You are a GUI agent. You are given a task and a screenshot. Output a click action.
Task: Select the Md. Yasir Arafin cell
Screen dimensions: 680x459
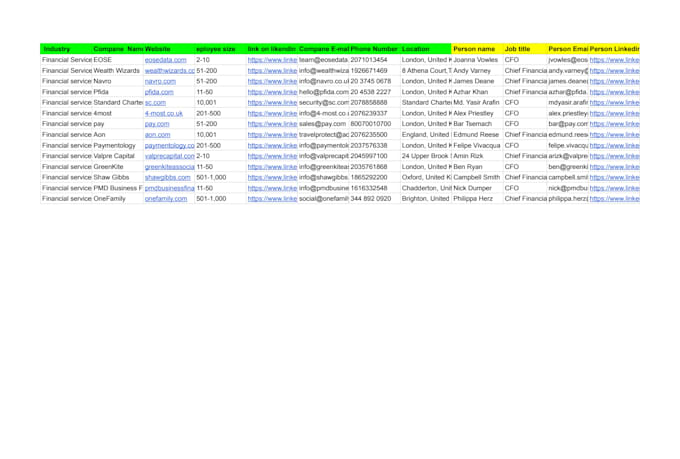coord(477,102)
